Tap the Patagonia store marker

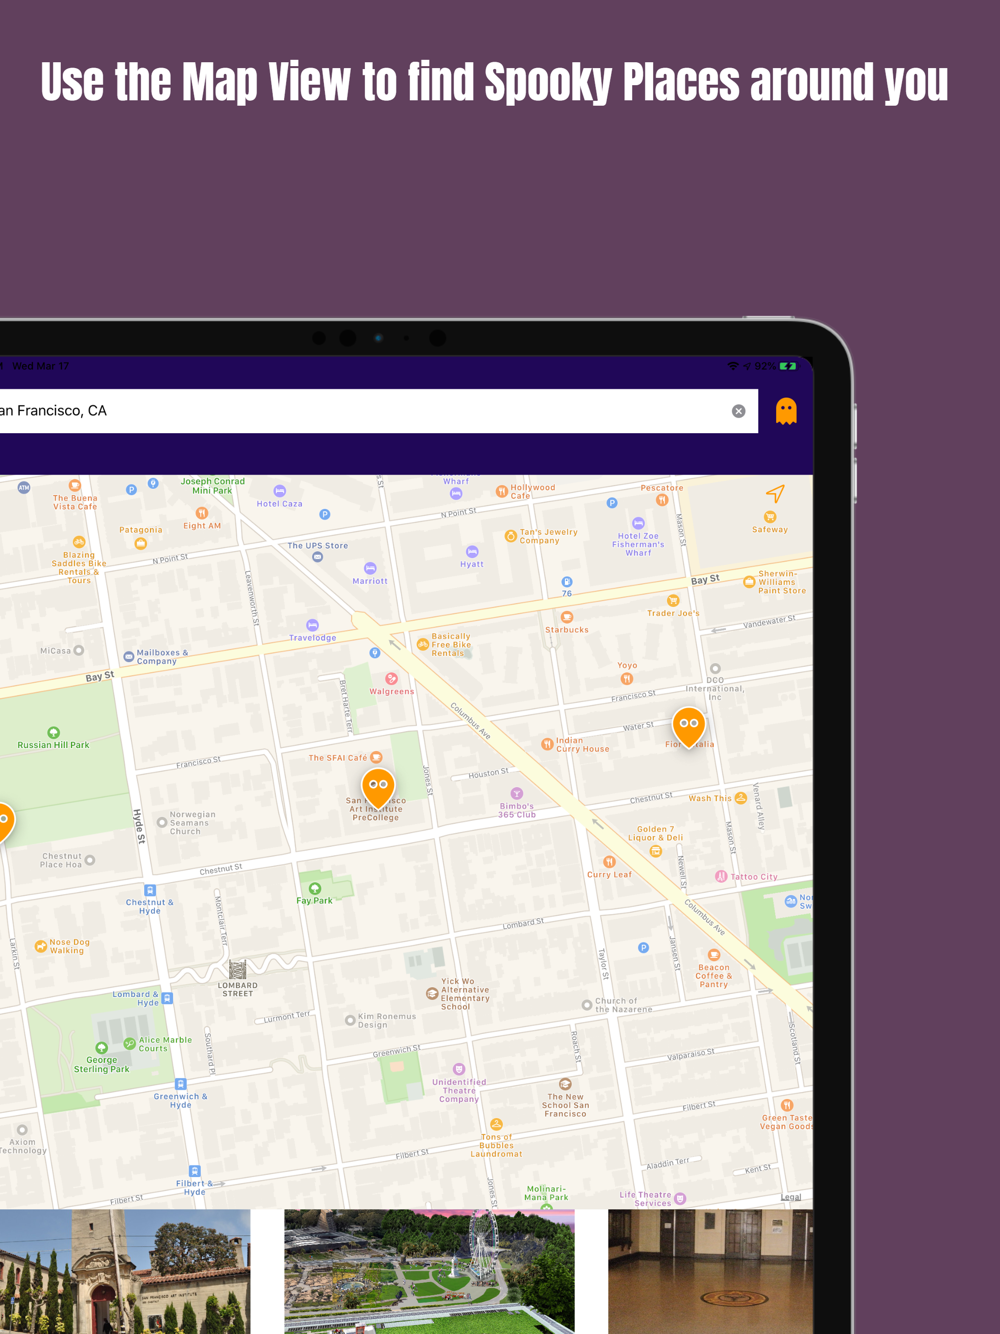[141, 543]
